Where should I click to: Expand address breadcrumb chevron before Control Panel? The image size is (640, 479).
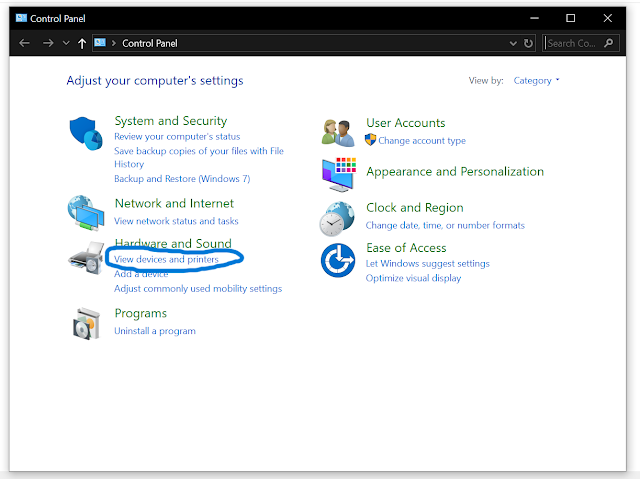pyautogui.click(x=114, y=43)
